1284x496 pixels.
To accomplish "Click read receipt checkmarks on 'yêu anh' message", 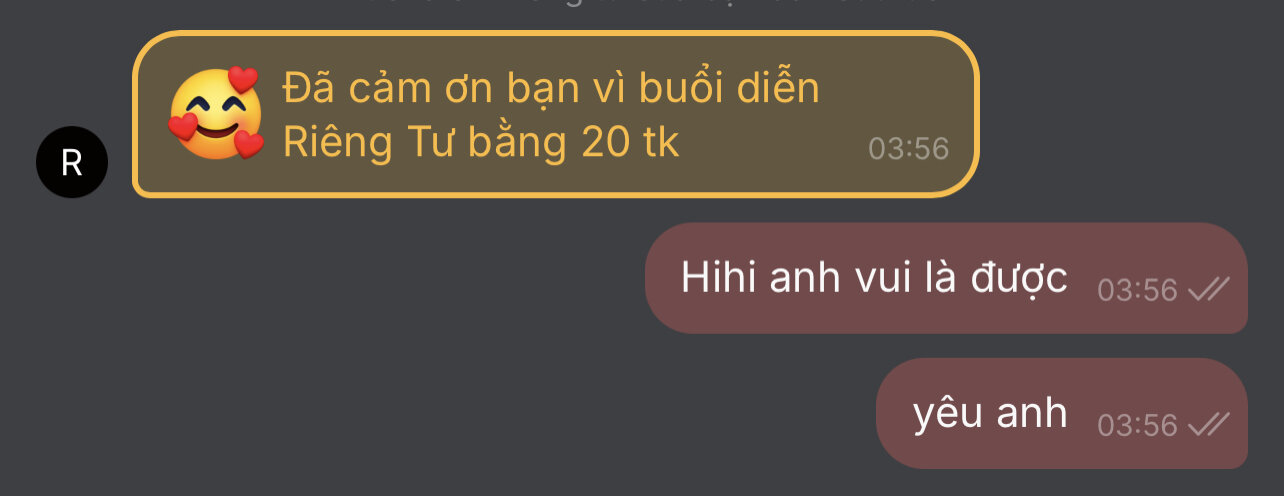I will coord(1209,426).
